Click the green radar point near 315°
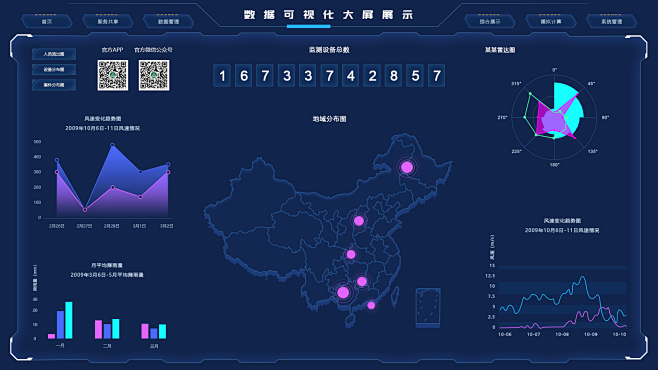The width and height of the screenshot is (658, 370). pyautogui.click(x=530, y=94)
